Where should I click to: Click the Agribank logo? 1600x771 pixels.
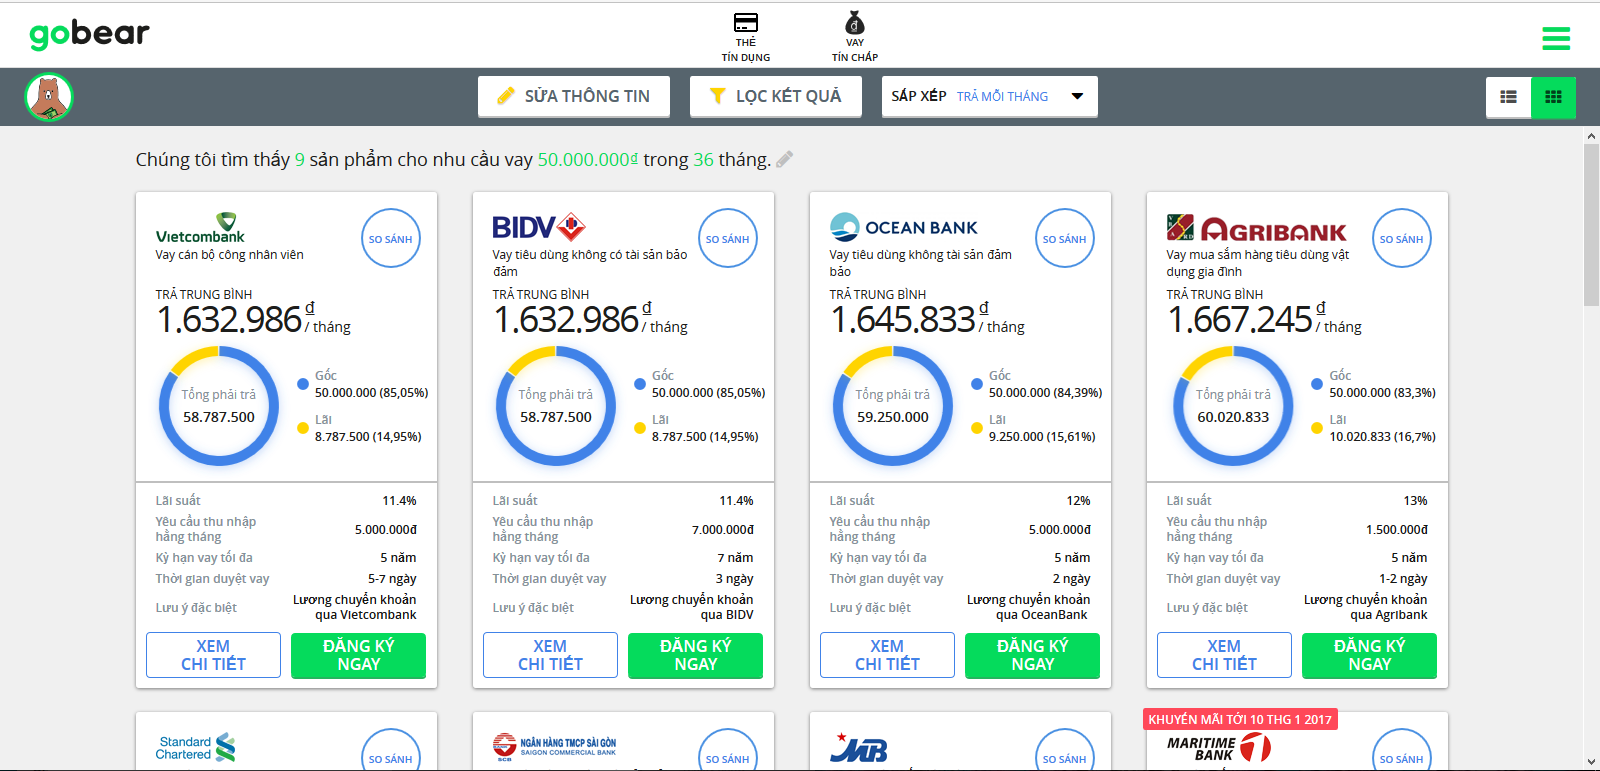coord(1256,229)
